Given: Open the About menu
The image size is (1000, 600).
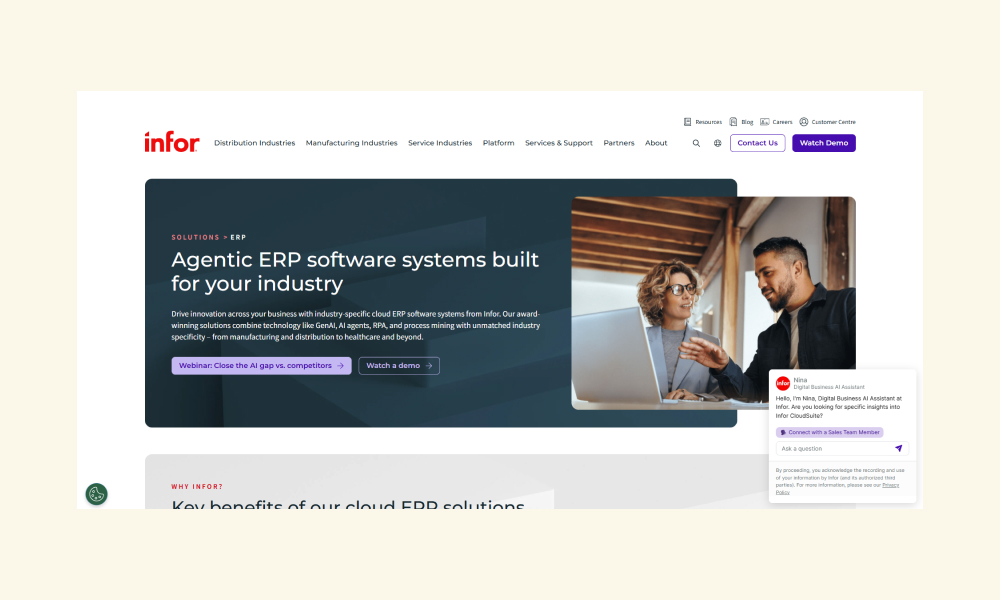Looking at the screenshot, I should (x=656, y=143).
